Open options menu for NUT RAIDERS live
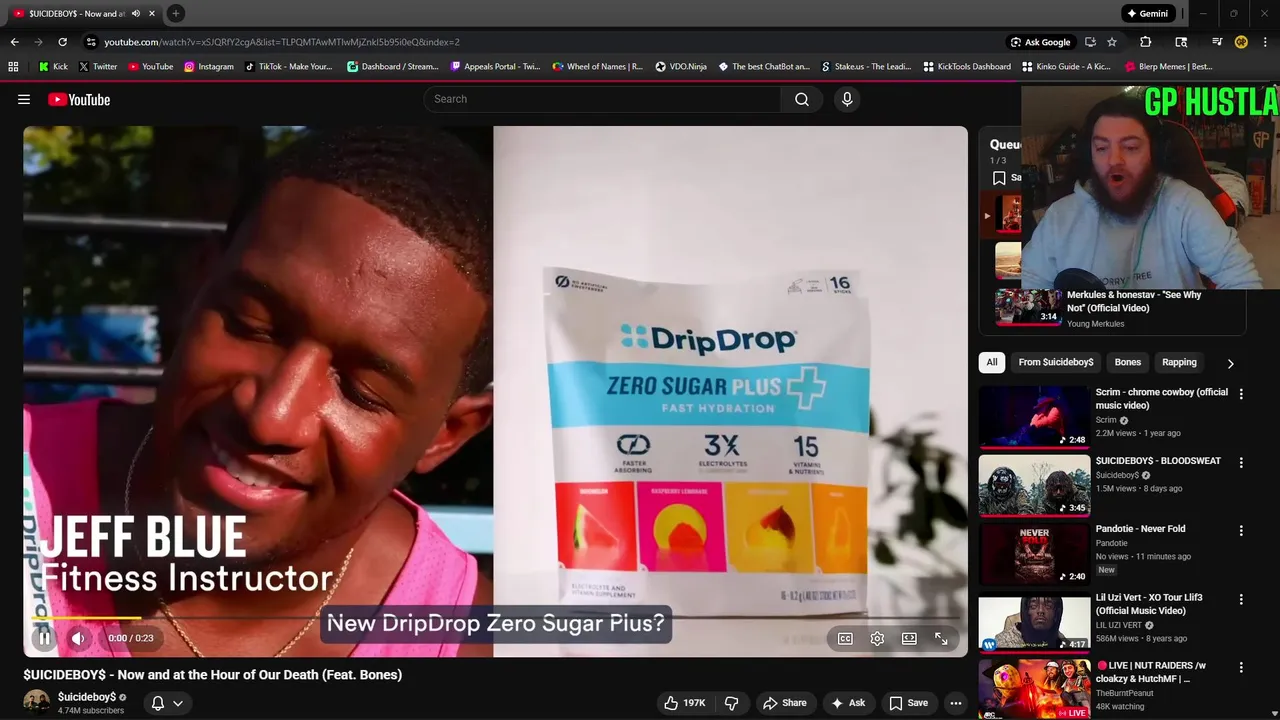The image size is (1280, 720). 1241,667
